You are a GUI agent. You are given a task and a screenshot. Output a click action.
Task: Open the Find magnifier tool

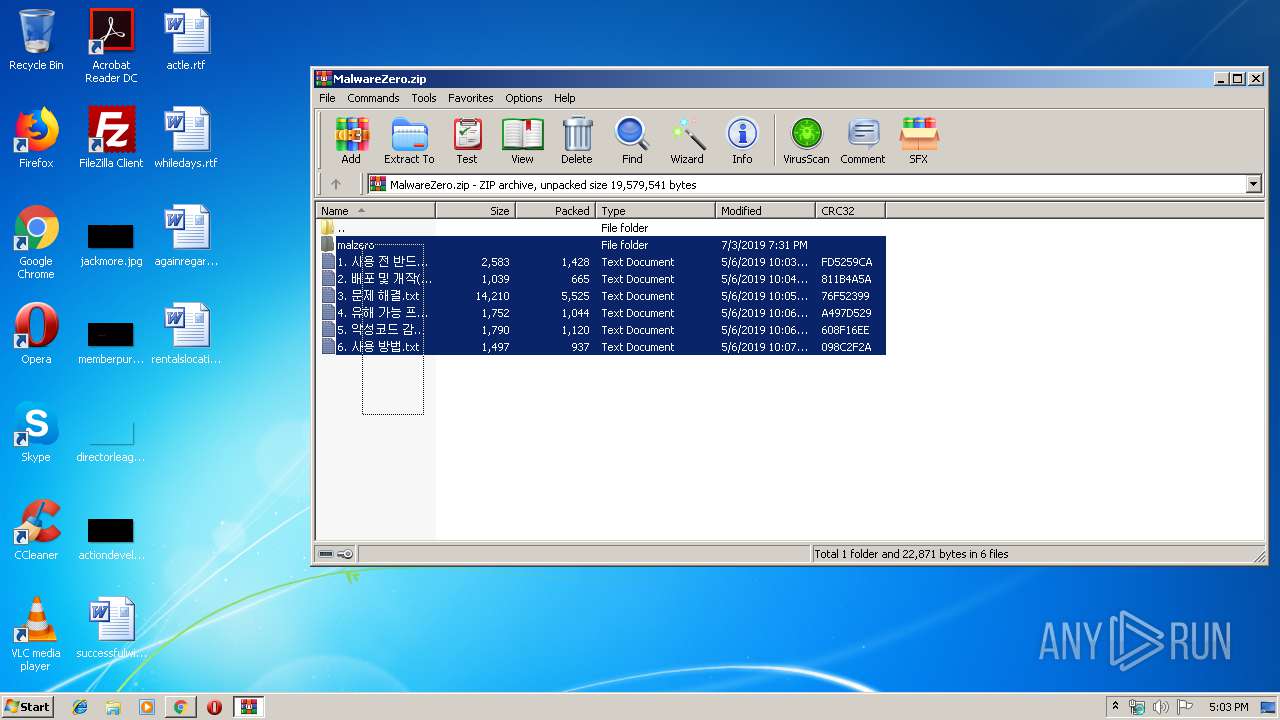click(x=632, y=140)
